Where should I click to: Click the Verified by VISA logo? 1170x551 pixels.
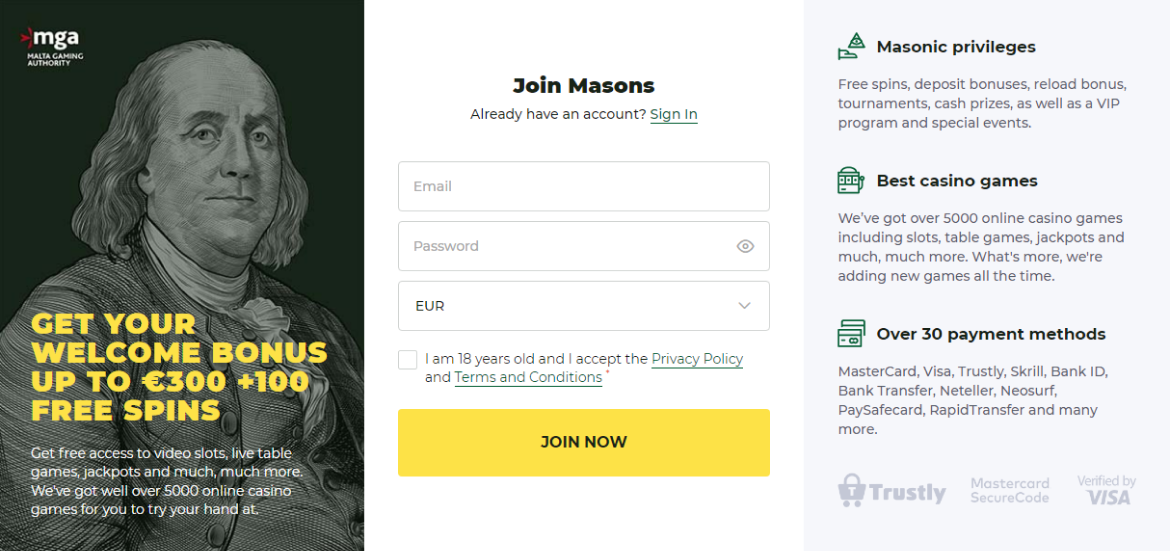pos(1107,490)
